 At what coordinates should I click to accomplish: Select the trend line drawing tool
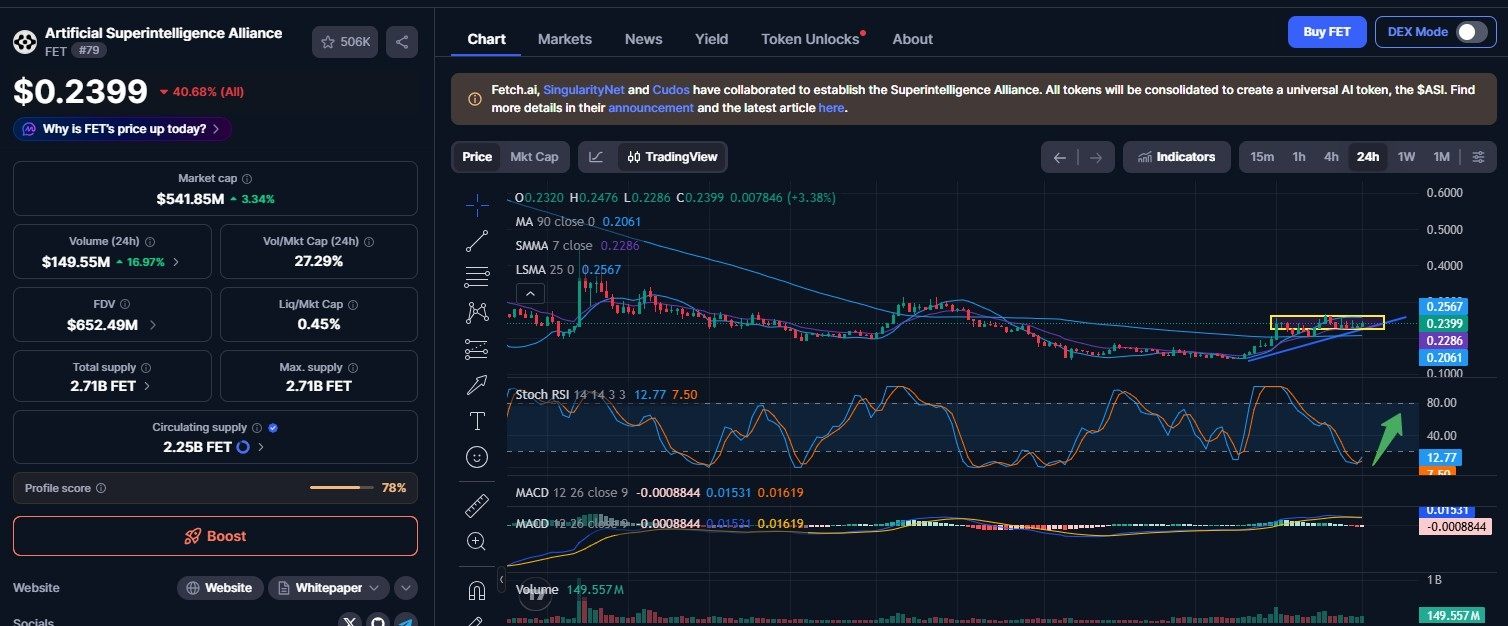click(477, 241)
